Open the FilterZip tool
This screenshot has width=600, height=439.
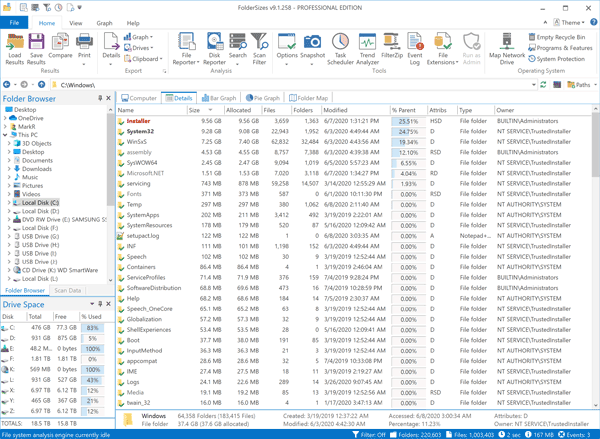(x=392, y=46)
